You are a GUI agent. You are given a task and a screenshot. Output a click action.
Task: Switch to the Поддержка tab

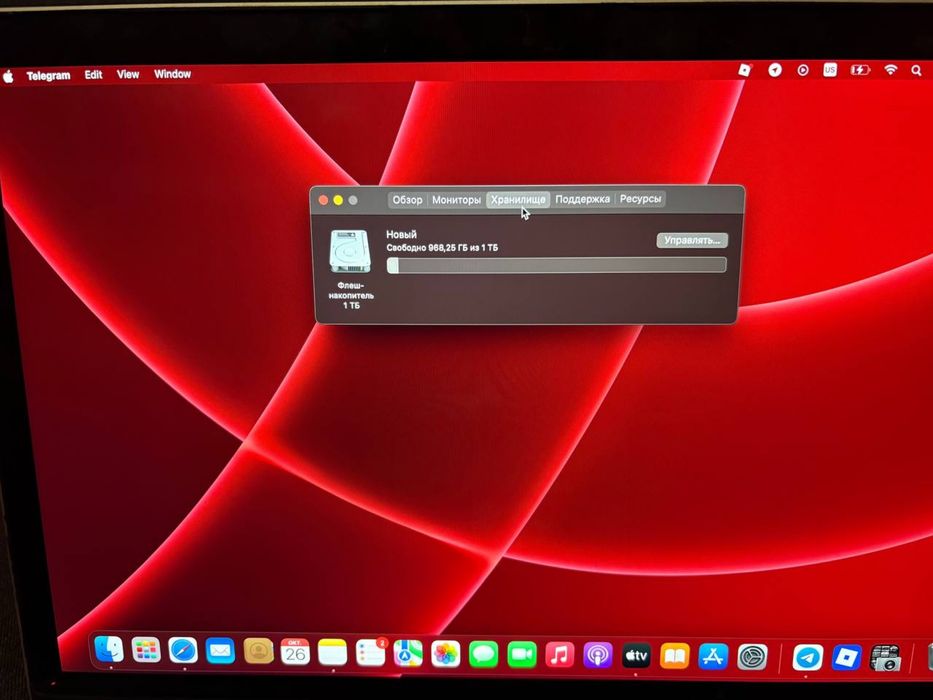(582, 199)
